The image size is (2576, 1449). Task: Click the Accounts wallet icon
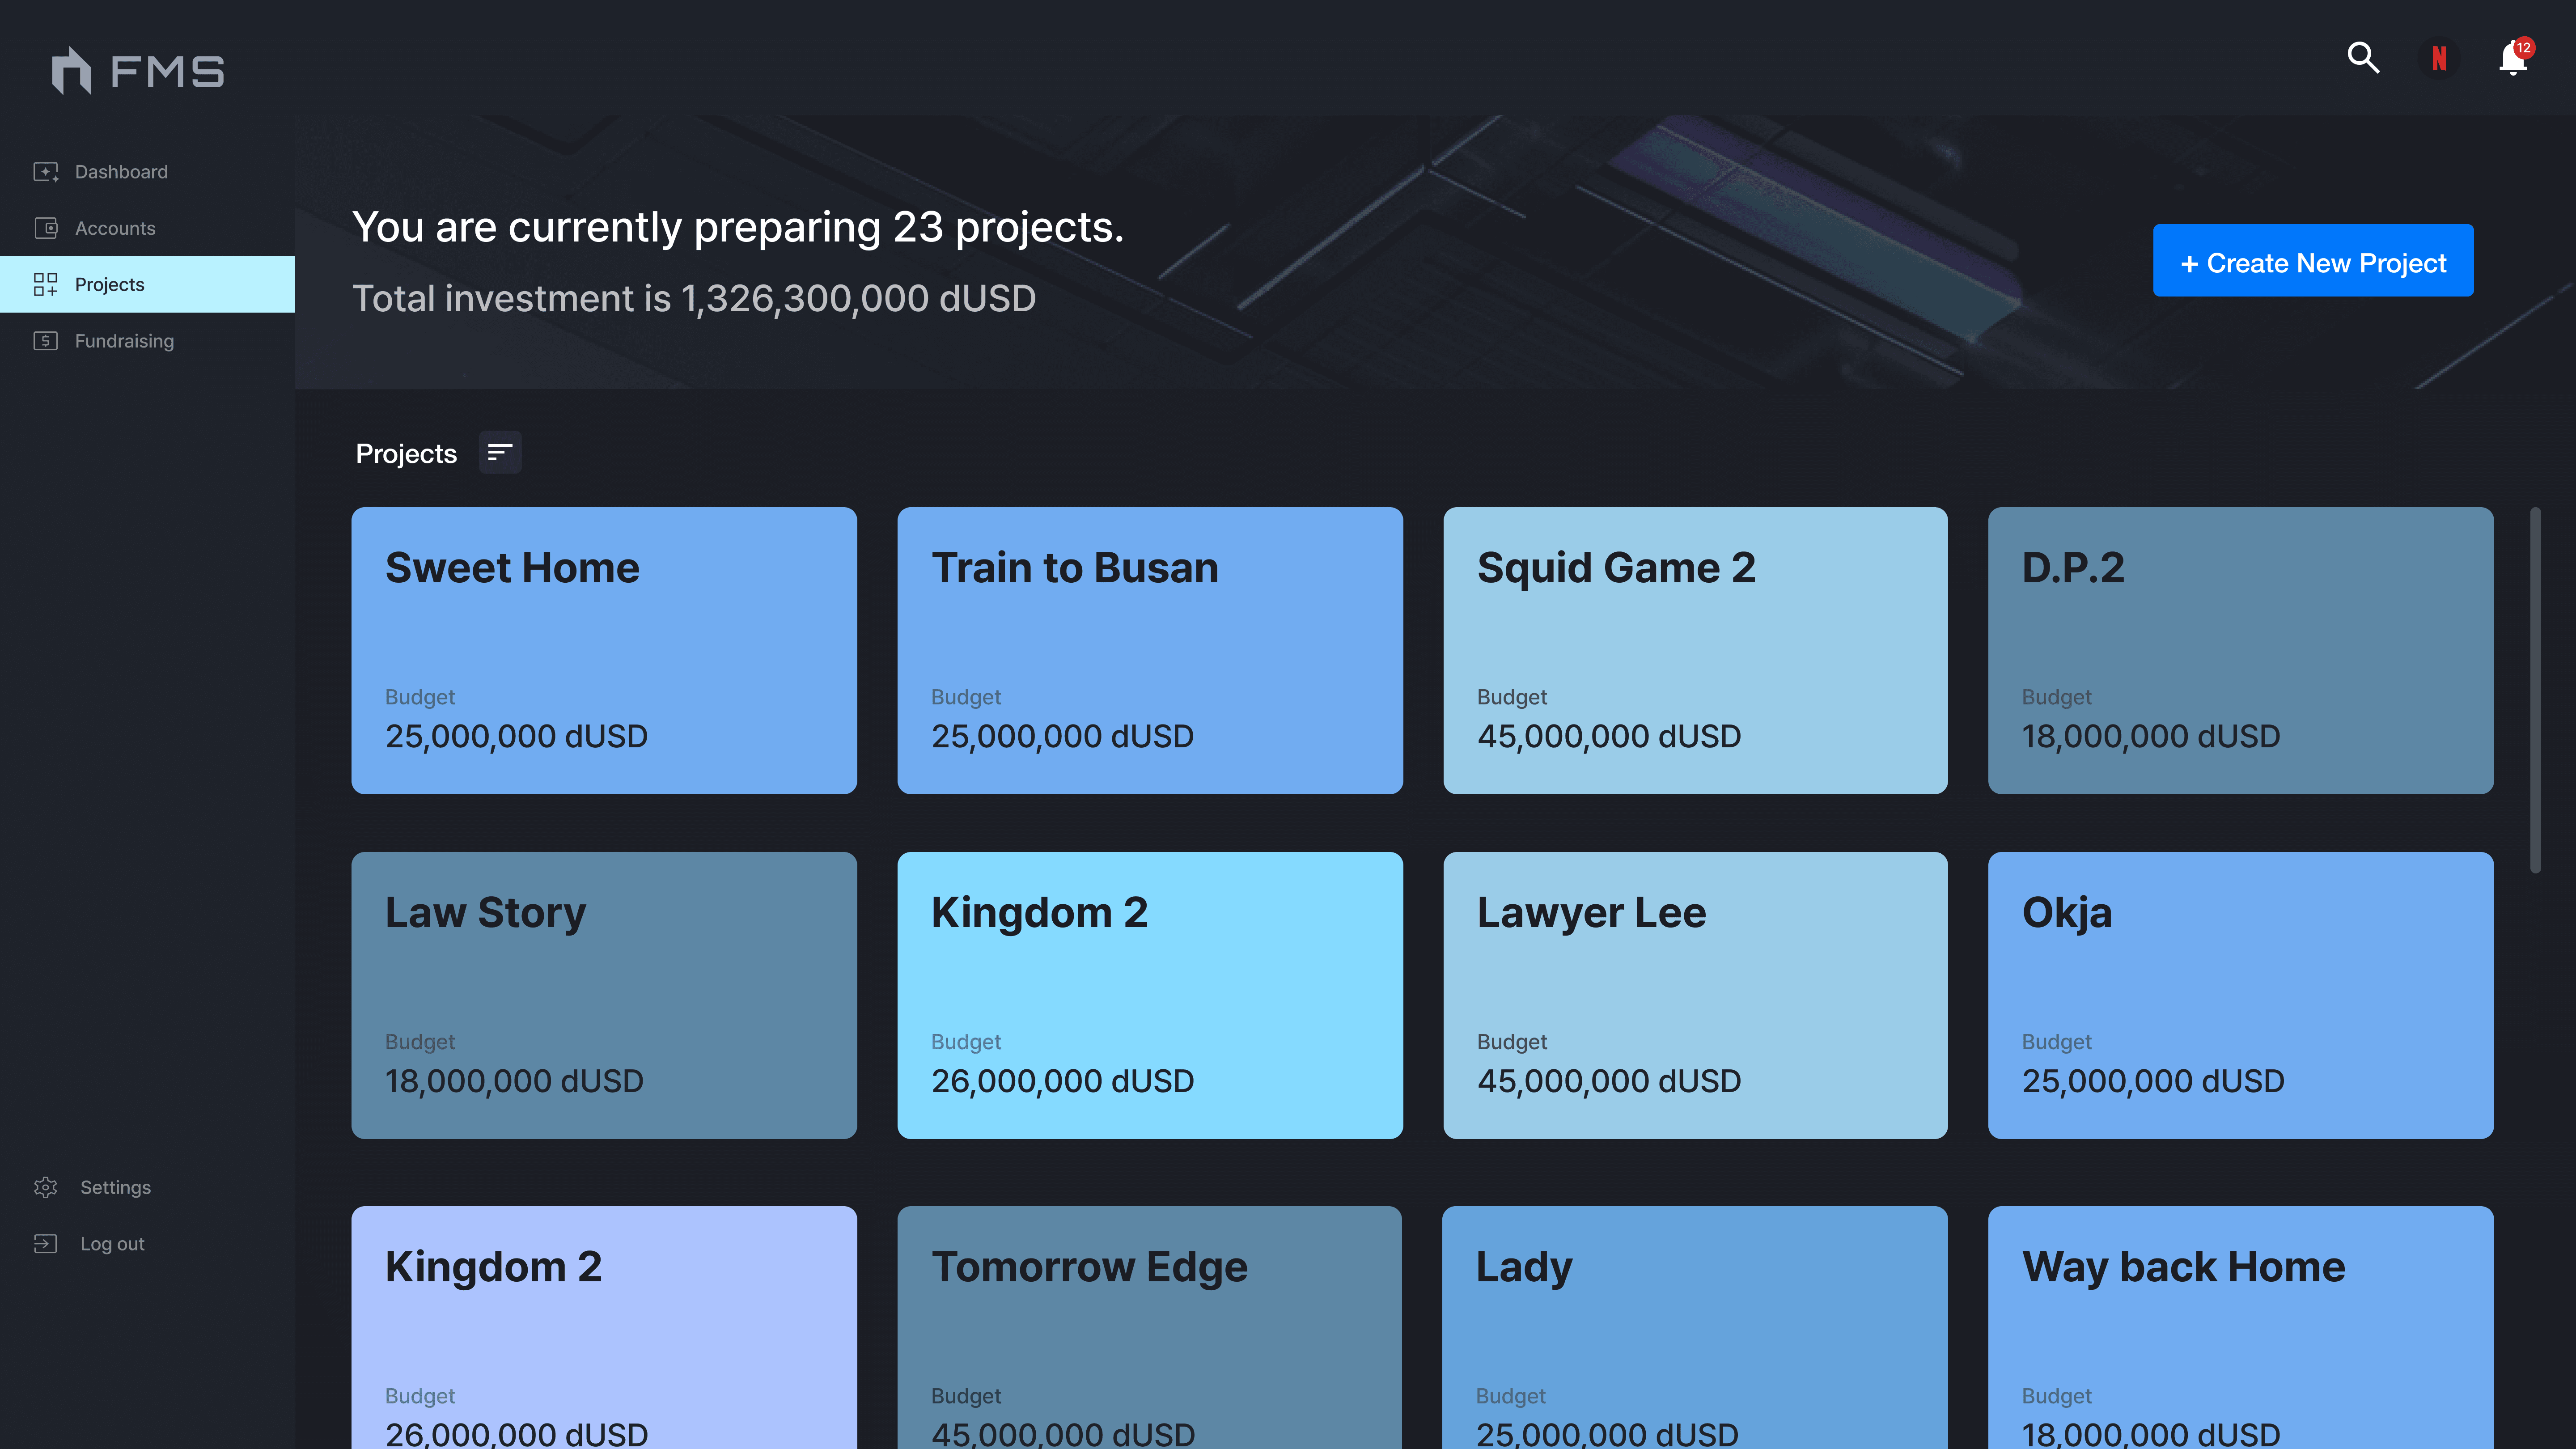click(x=46, y=228)
